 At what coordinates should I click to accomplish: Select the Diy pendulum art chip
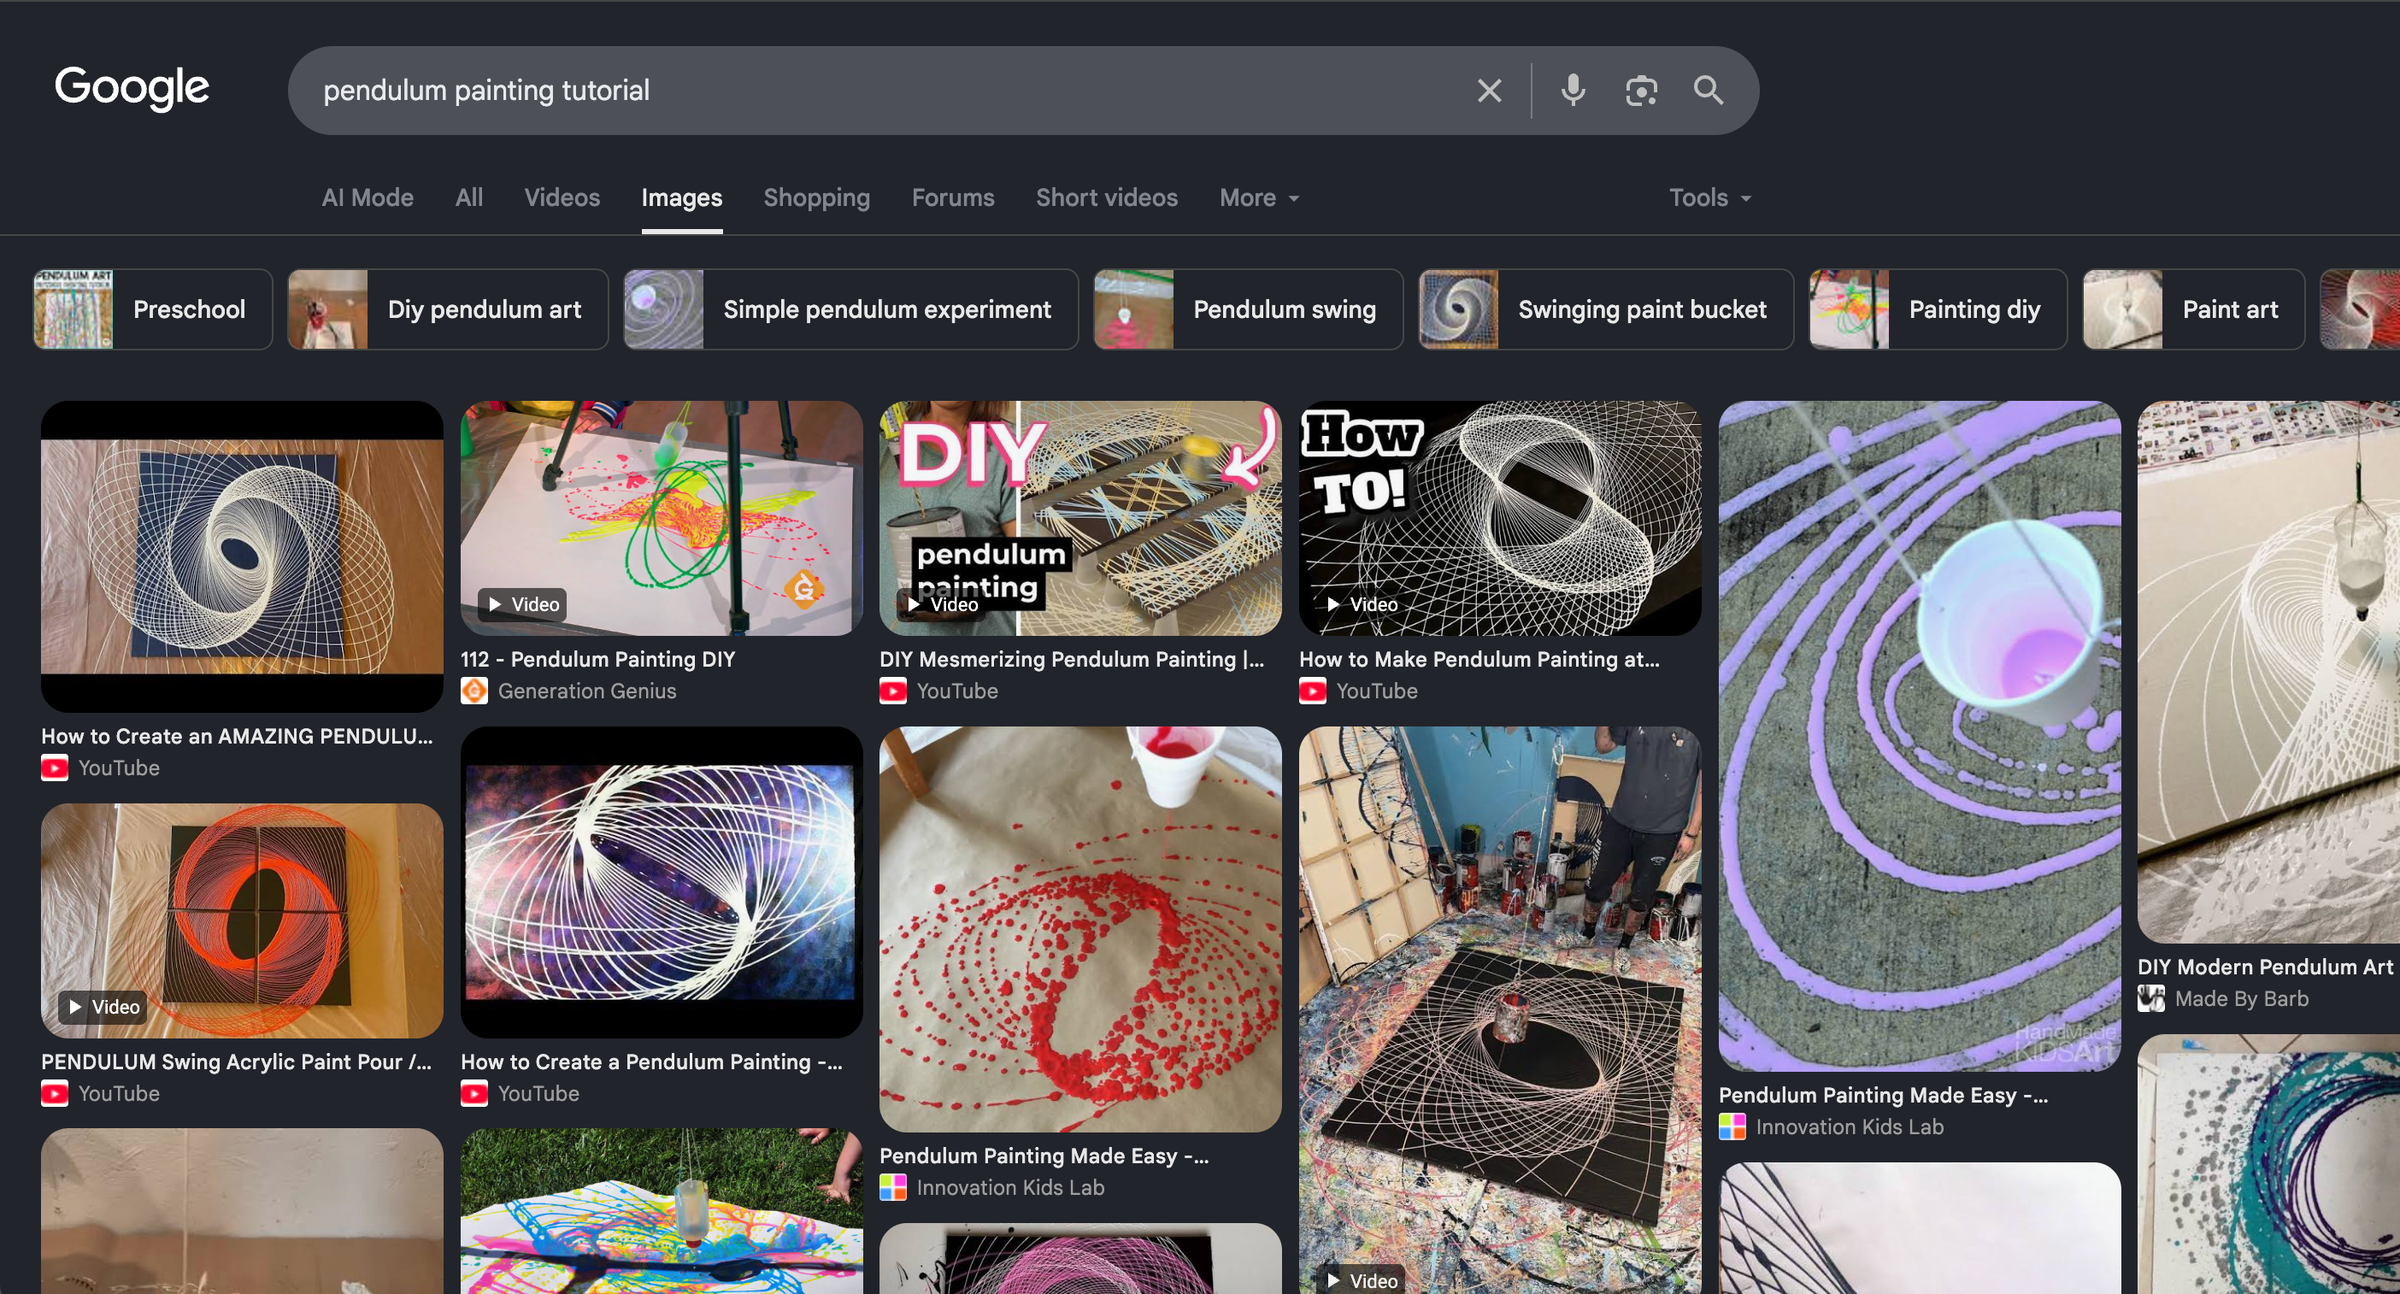click(x=448, y=310)
